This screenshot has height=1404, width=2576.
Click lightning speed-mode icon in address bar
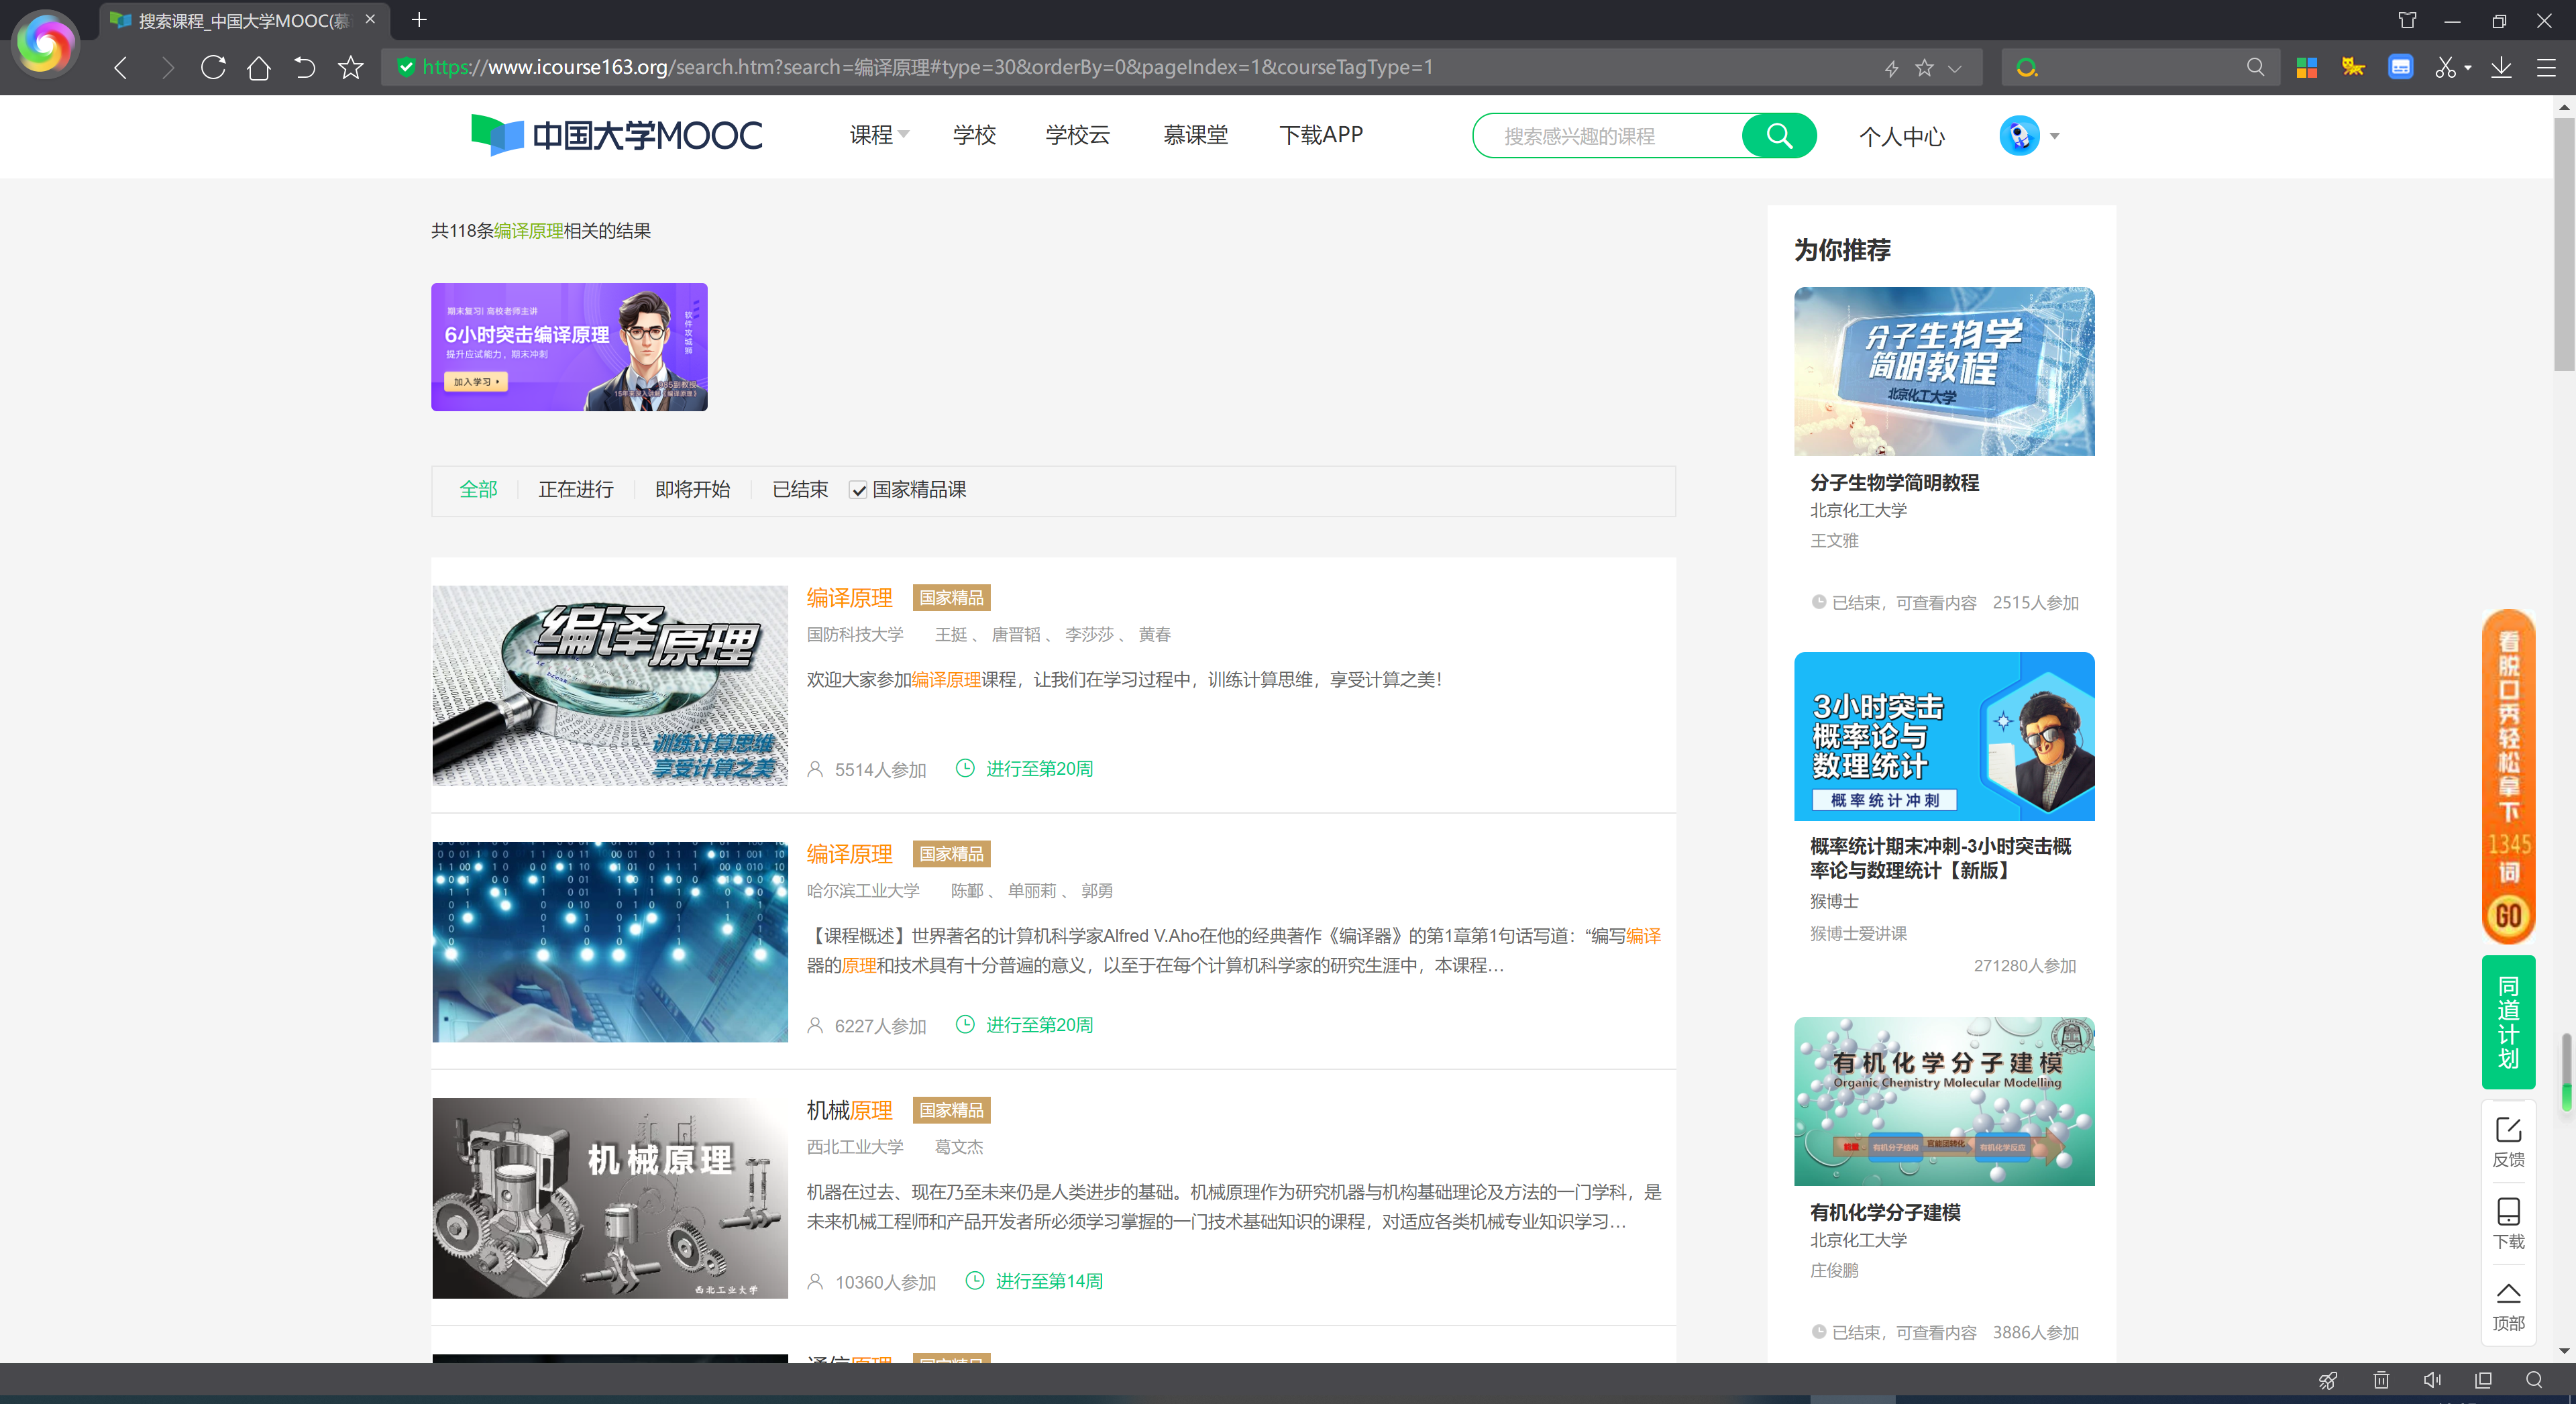[x=1892, y=68]
